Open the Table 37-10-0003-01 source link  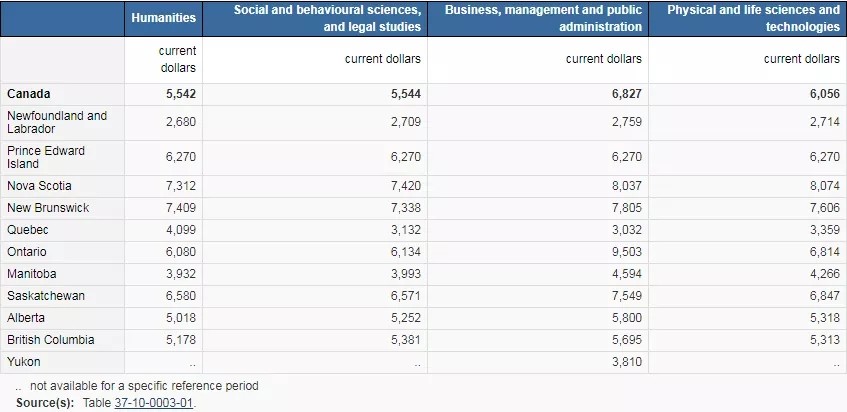click(x=153, y=403)
